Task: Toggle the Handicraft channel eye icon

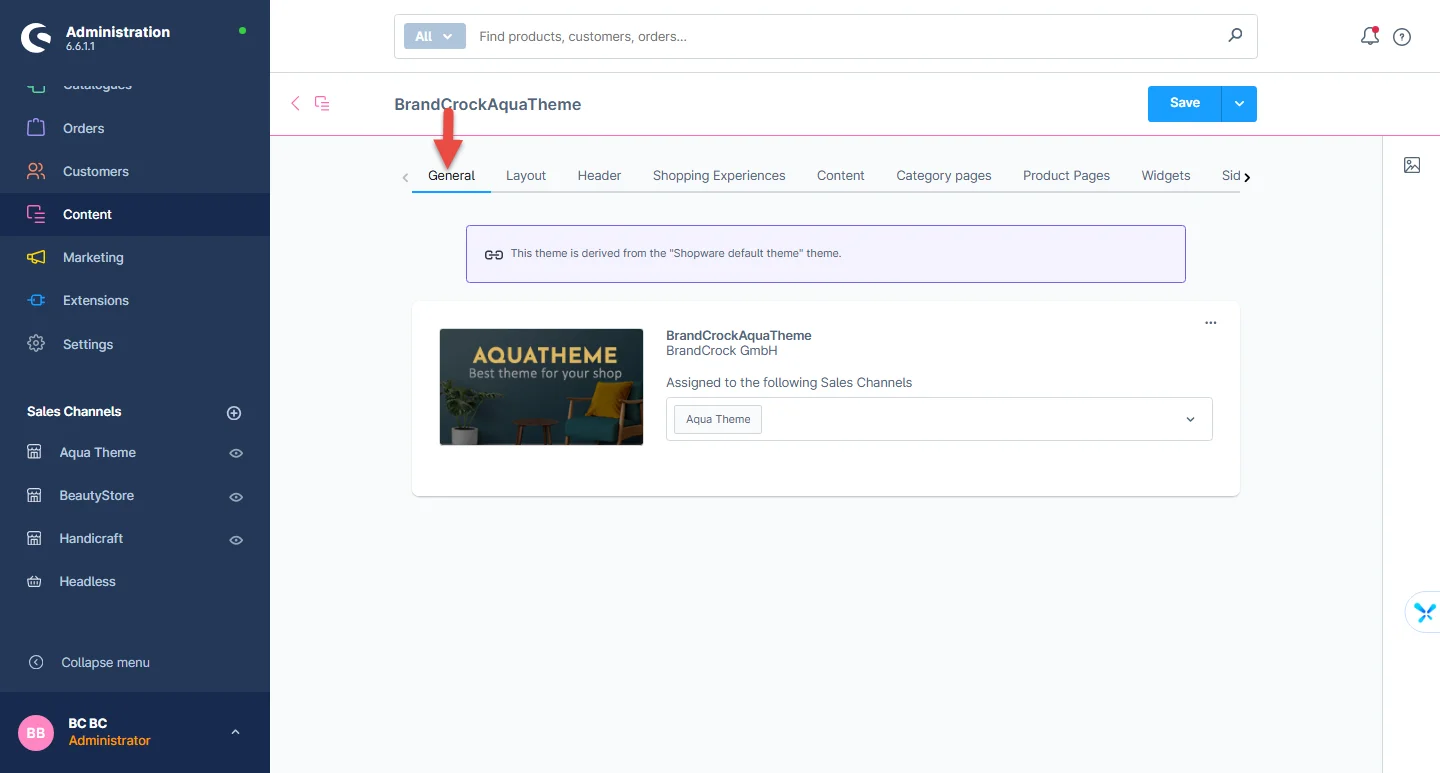Action: coord(236,539)
